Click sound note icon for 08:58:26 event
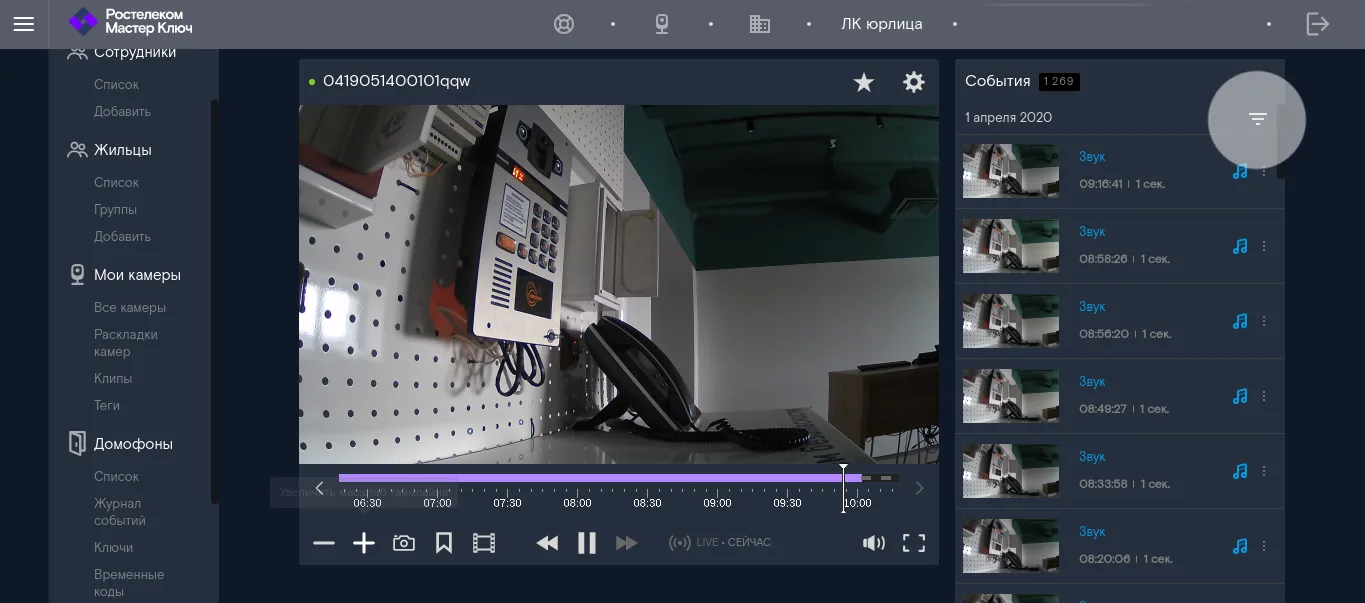This screenshot has width=1365, height=603. tap(1240, 246)
